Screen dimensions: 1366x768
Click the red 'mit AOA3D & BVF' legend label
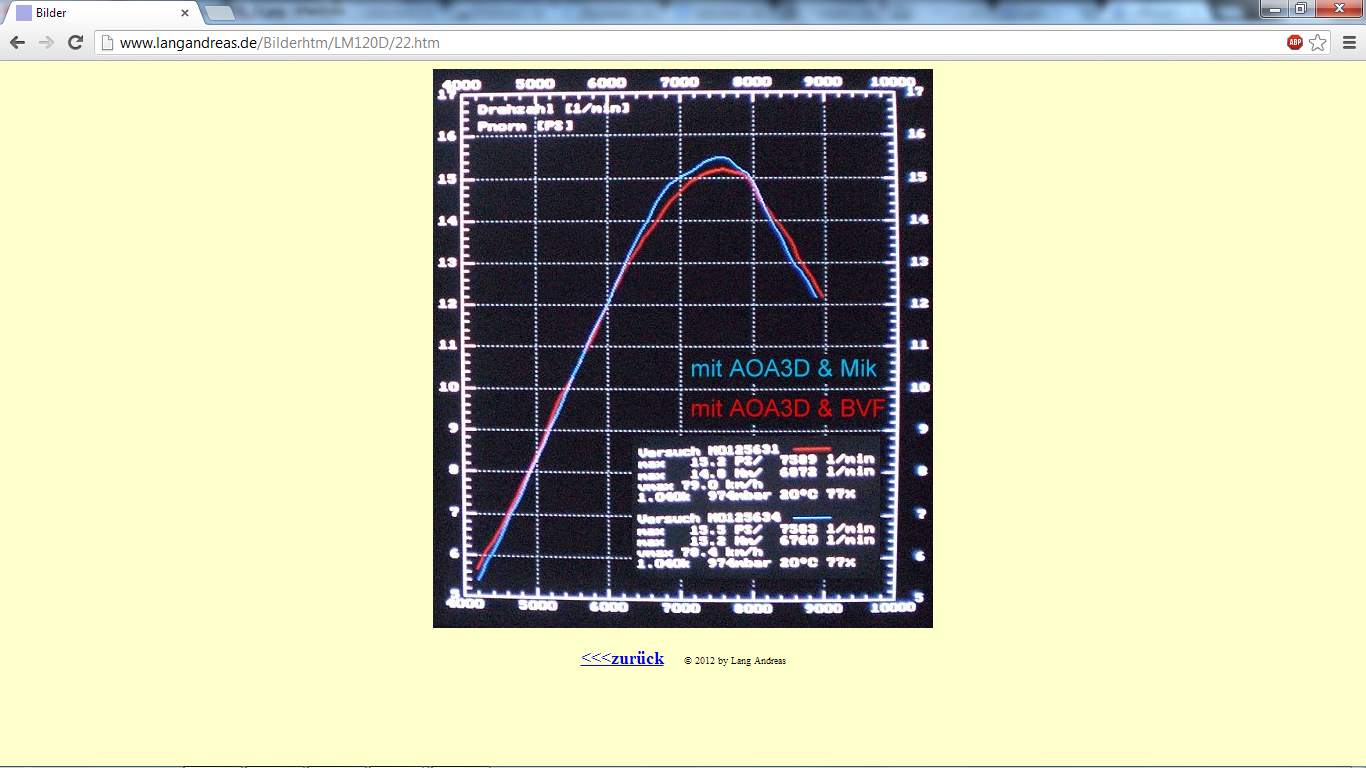[787, 408]
